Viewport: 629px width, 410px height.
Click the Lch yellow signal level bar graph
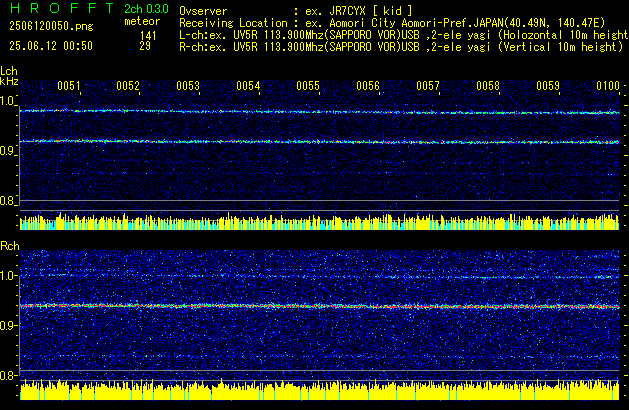pyautogui.click(x=319, y=221)
